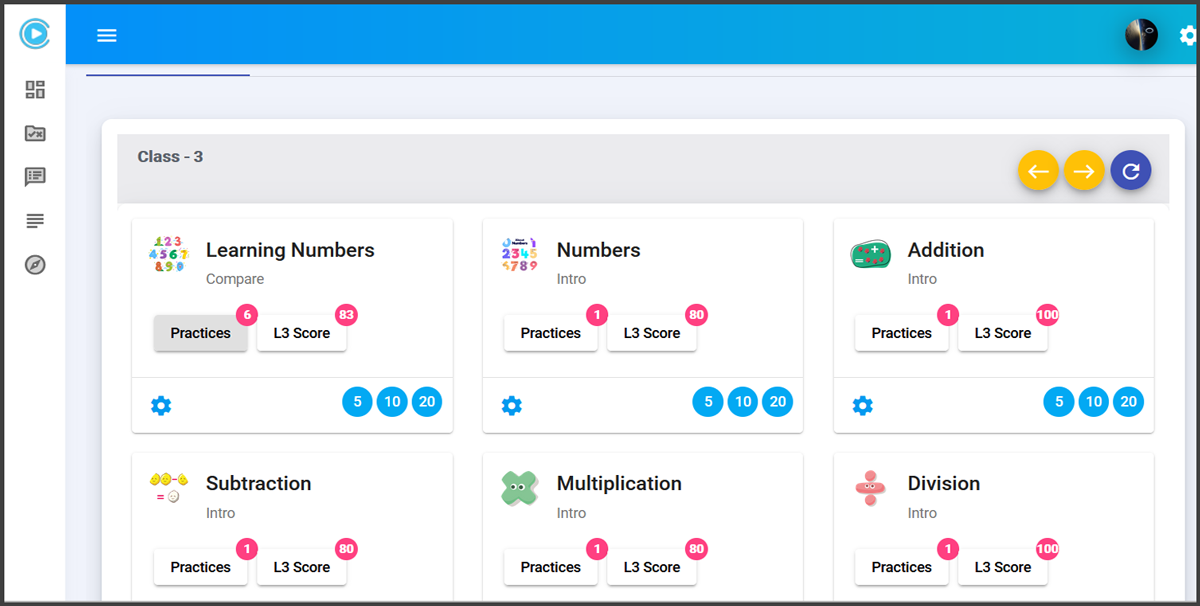Open the folder checklist sidebar icon
Image resolution: width=1200 pixels, height=606 pixels.
35,134
